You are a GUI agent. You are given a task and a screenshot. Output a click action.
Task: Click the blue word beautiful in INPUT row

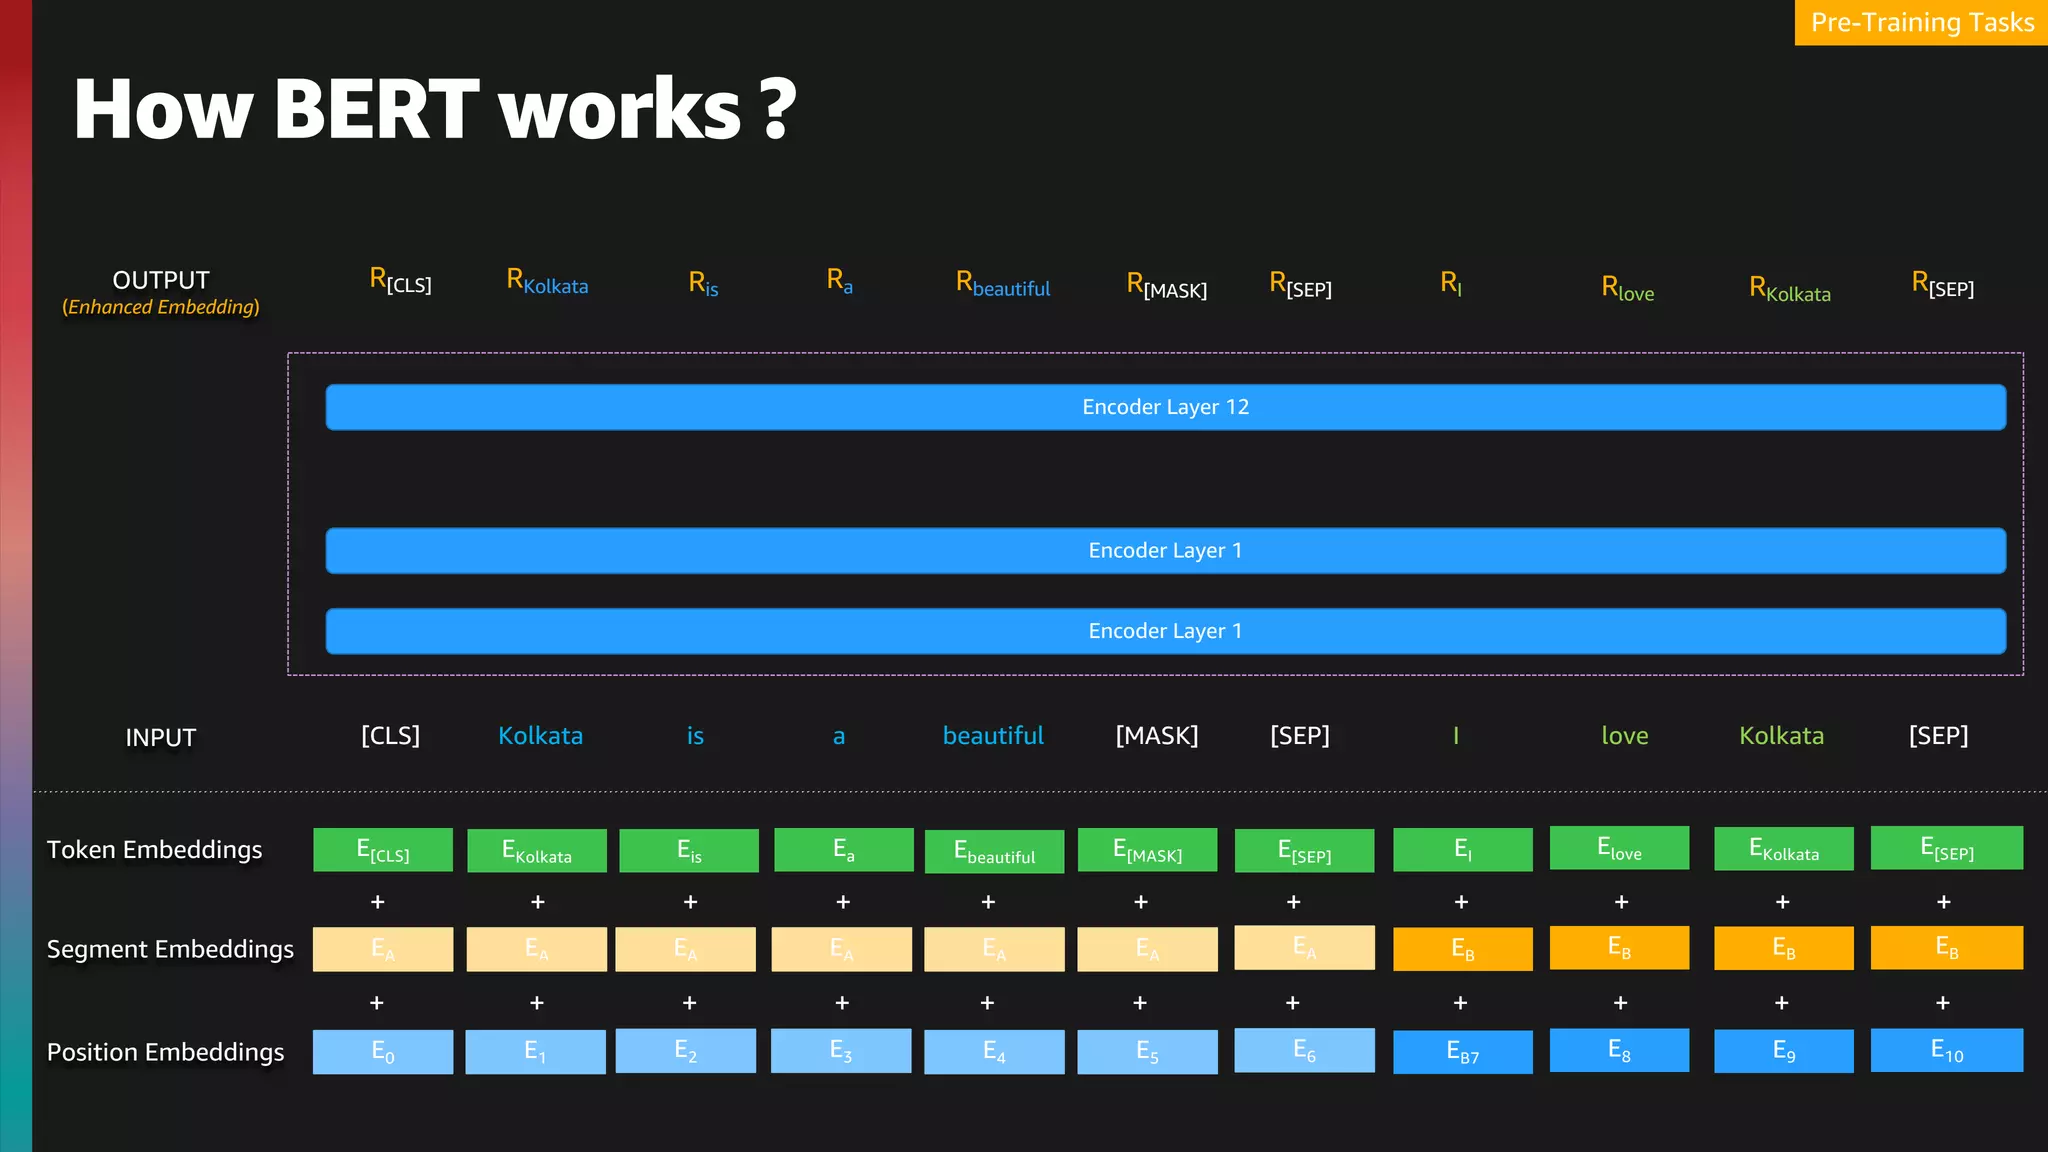coord(993,736)
